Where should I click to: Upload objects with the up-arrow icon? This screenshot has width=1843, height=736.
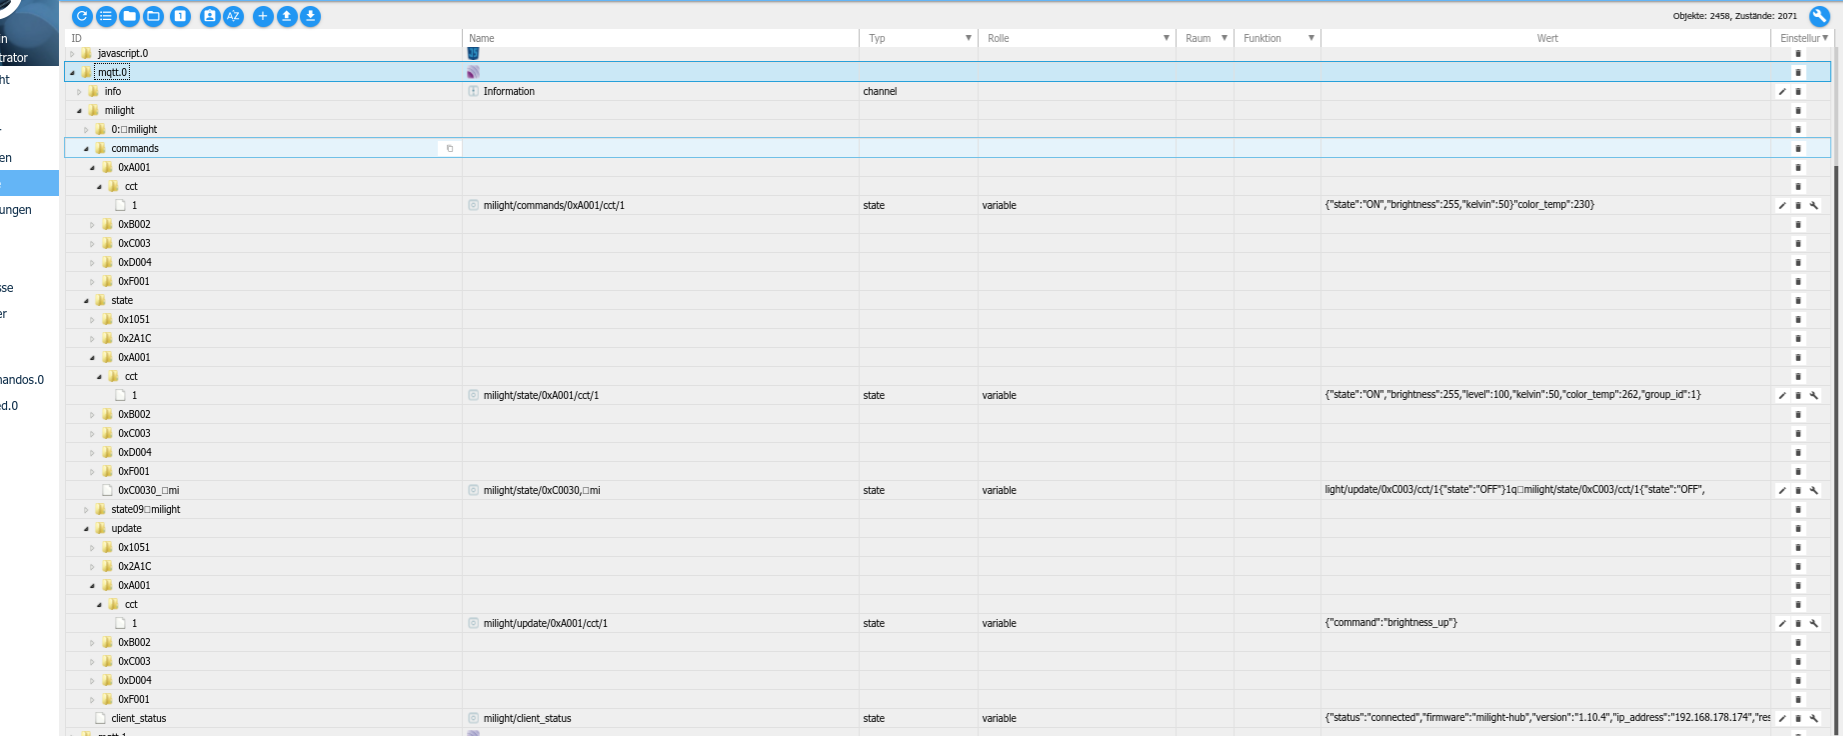click(287, 16)
